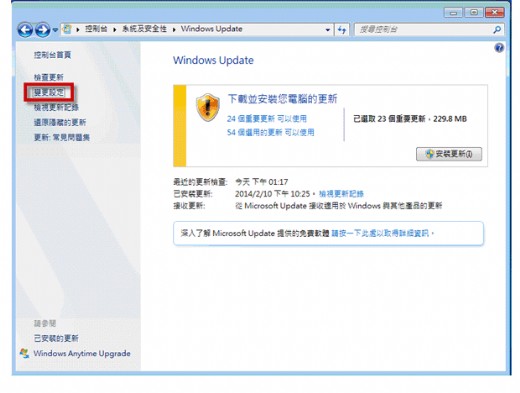
Task: Click the yellow warning shield icon
Action: (208, 107)
